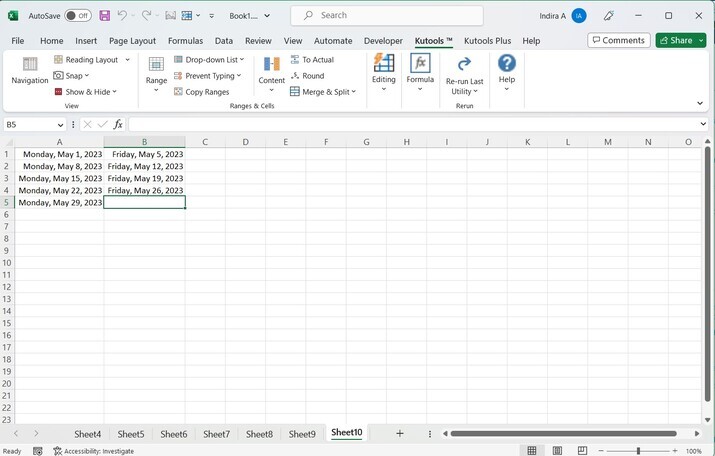The width and height of the screenshot is (715, 456).
Task: Select cell Monday, May 1, 2023
Action: coord(59,154)
